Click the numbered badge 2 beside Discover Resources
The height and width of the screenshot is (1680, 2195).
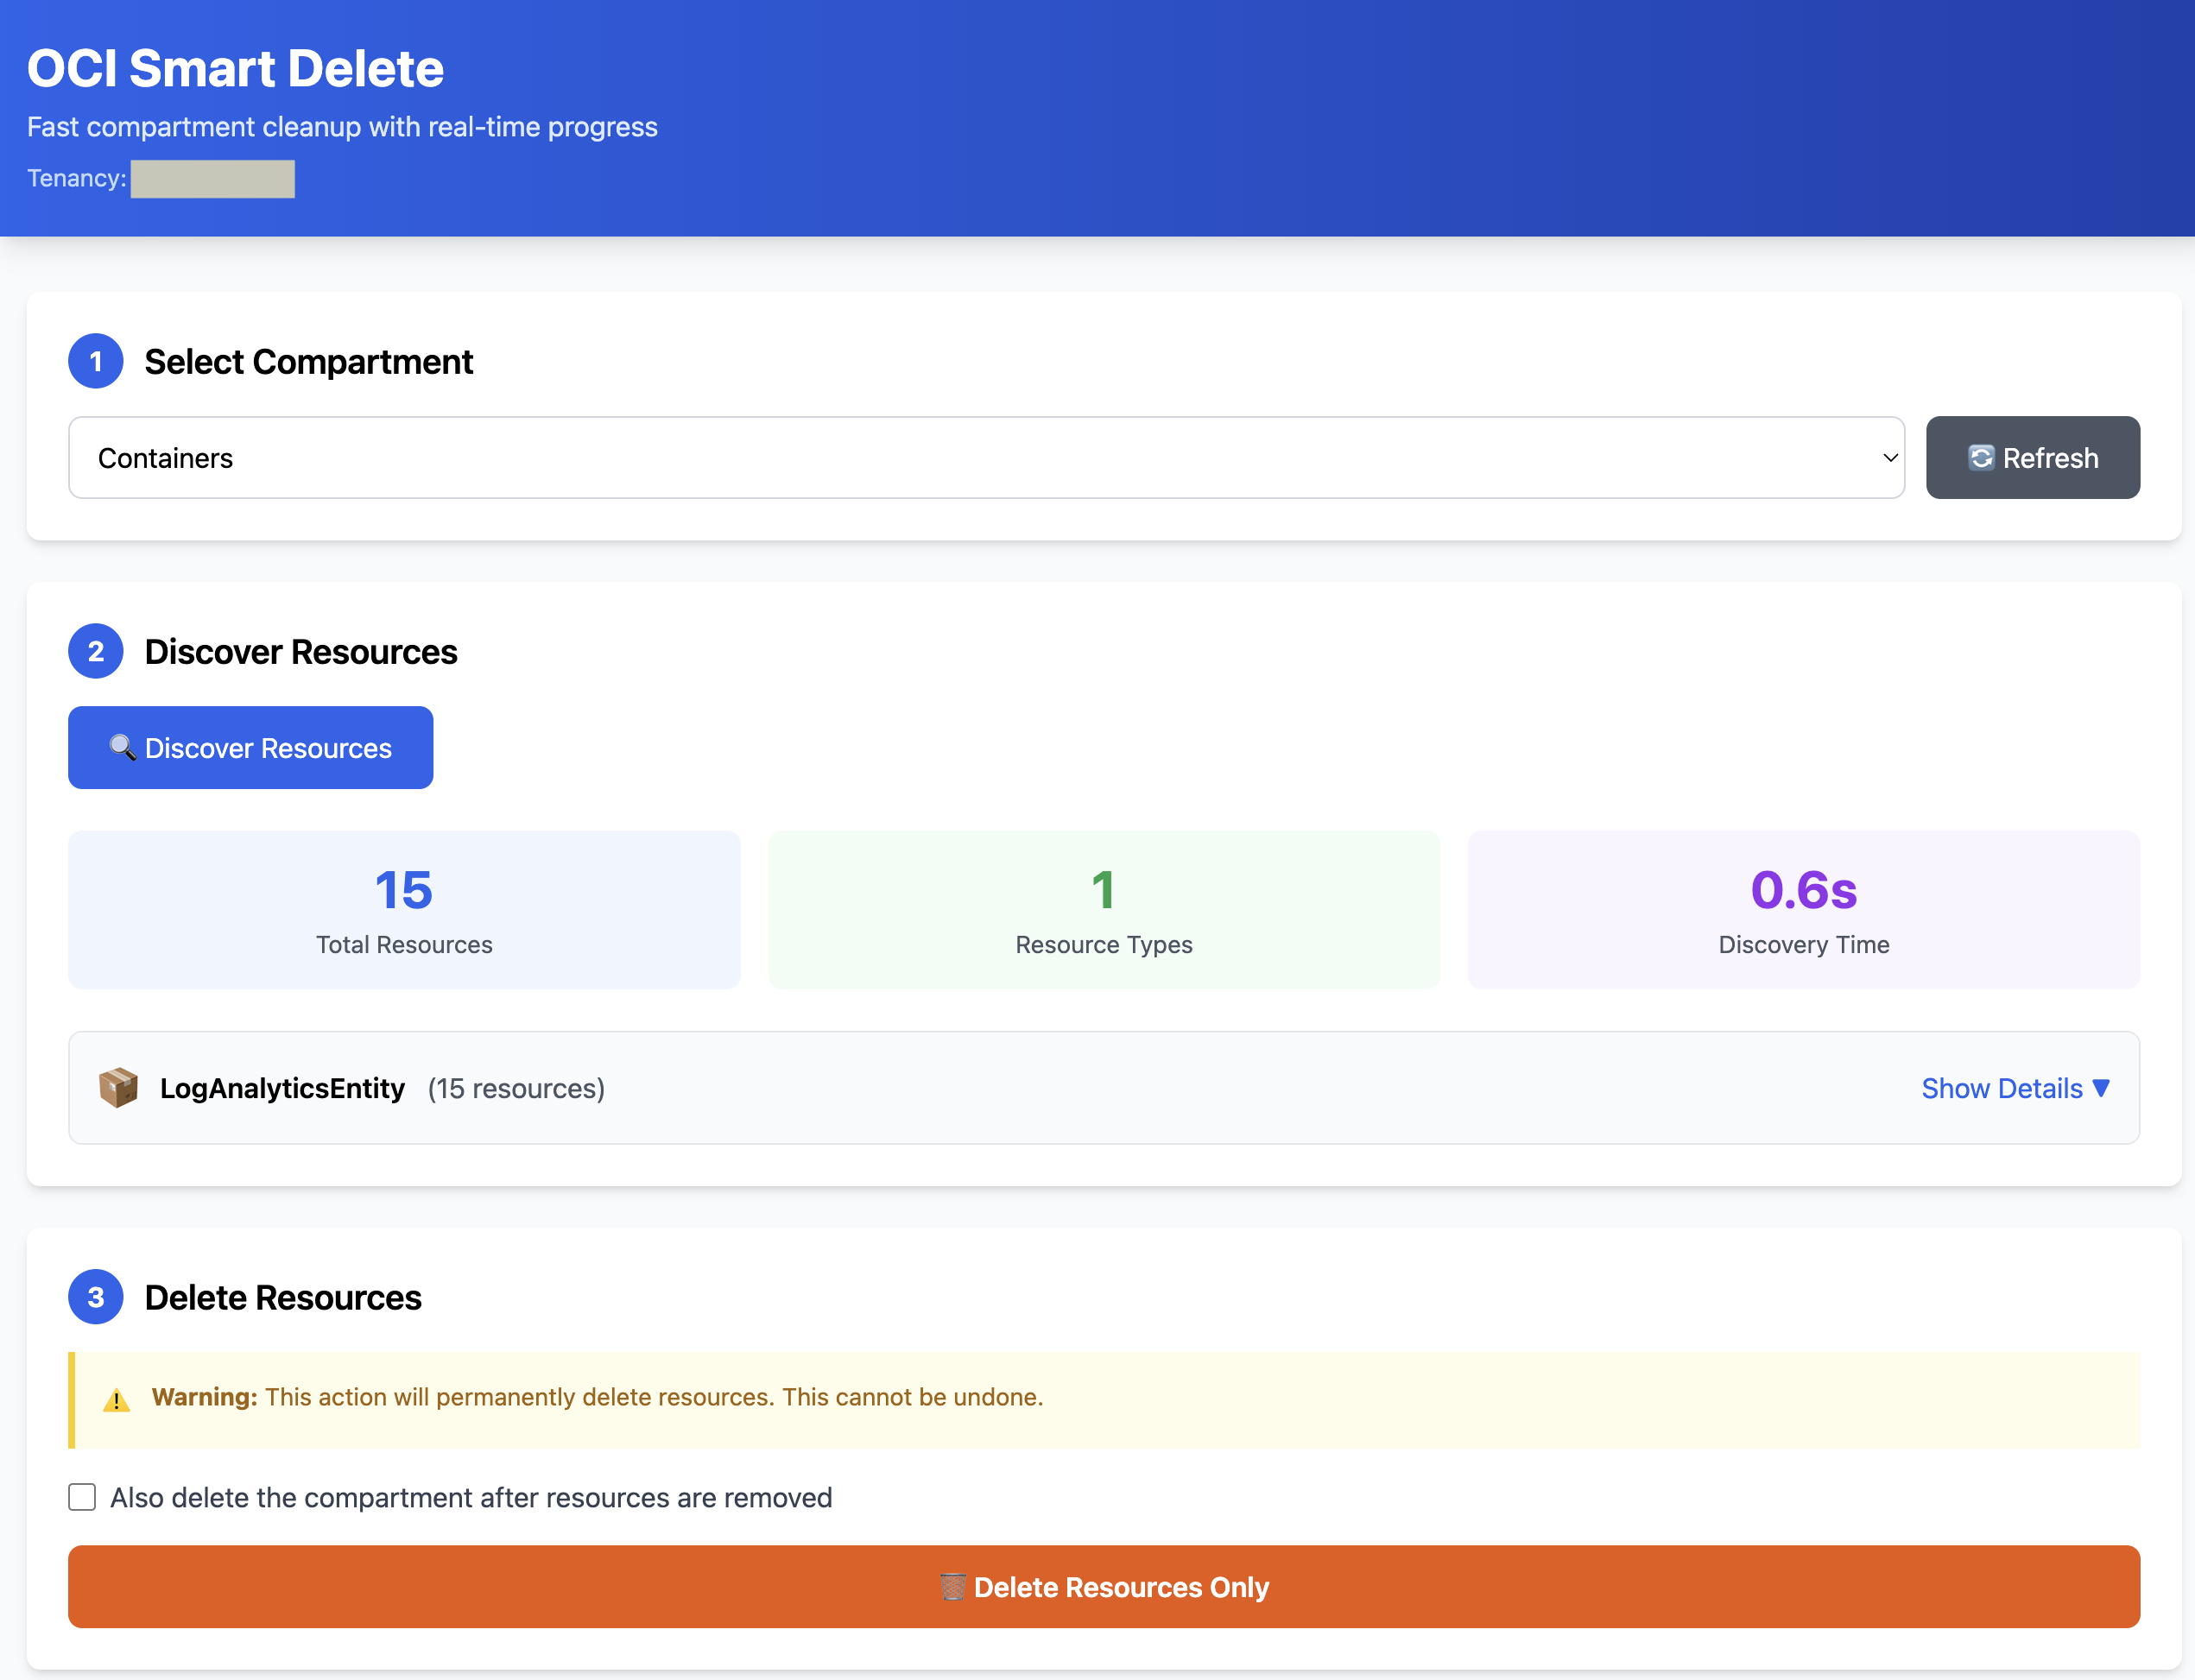tap(95, 651)
